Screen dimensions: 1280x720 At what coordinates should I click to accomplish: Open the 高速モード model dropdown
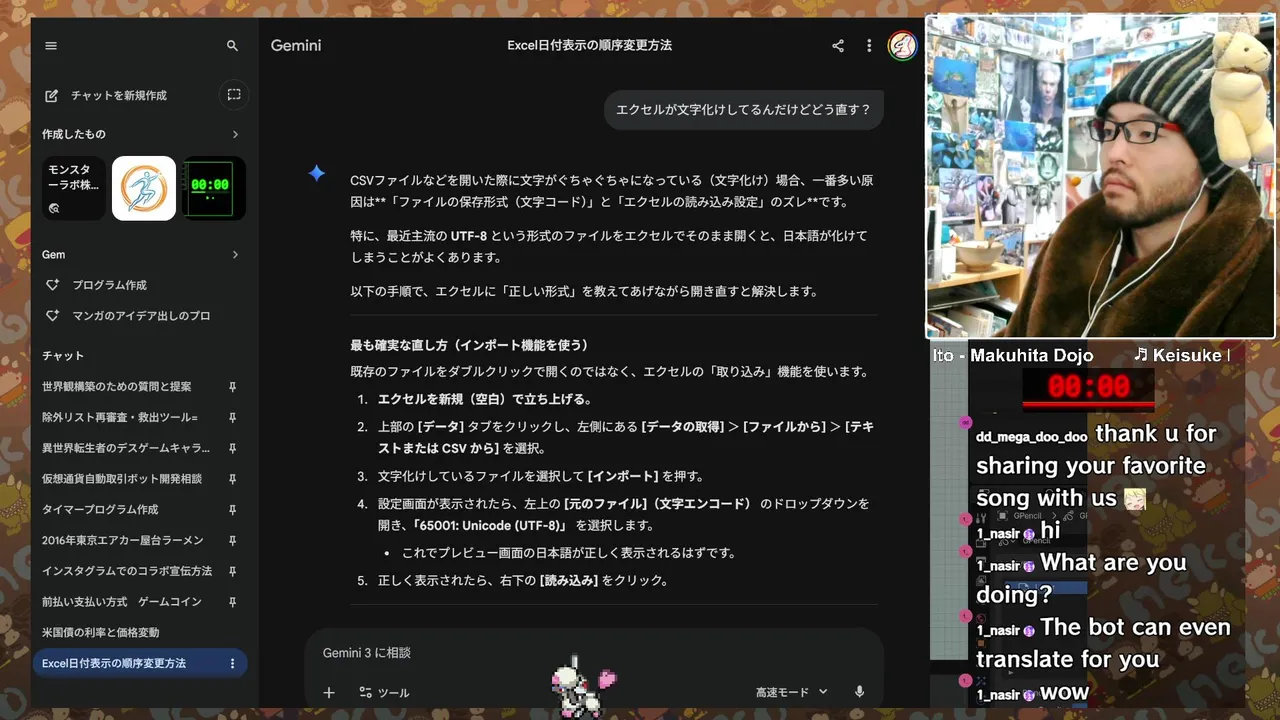[792, 692]
